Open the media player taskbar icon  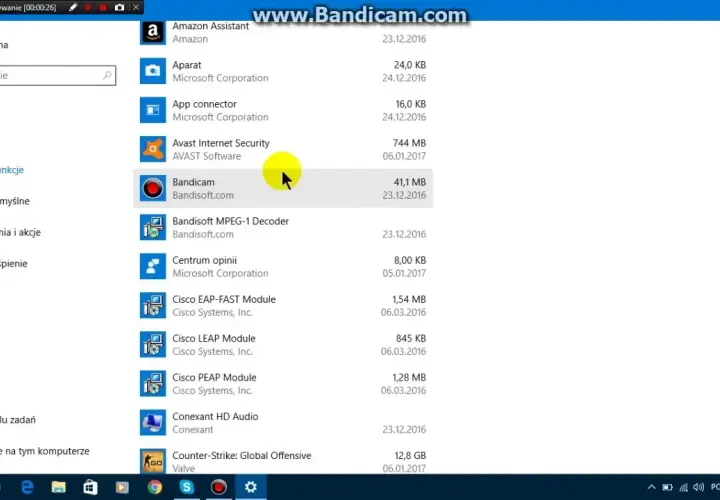click(x=122, y=487)
